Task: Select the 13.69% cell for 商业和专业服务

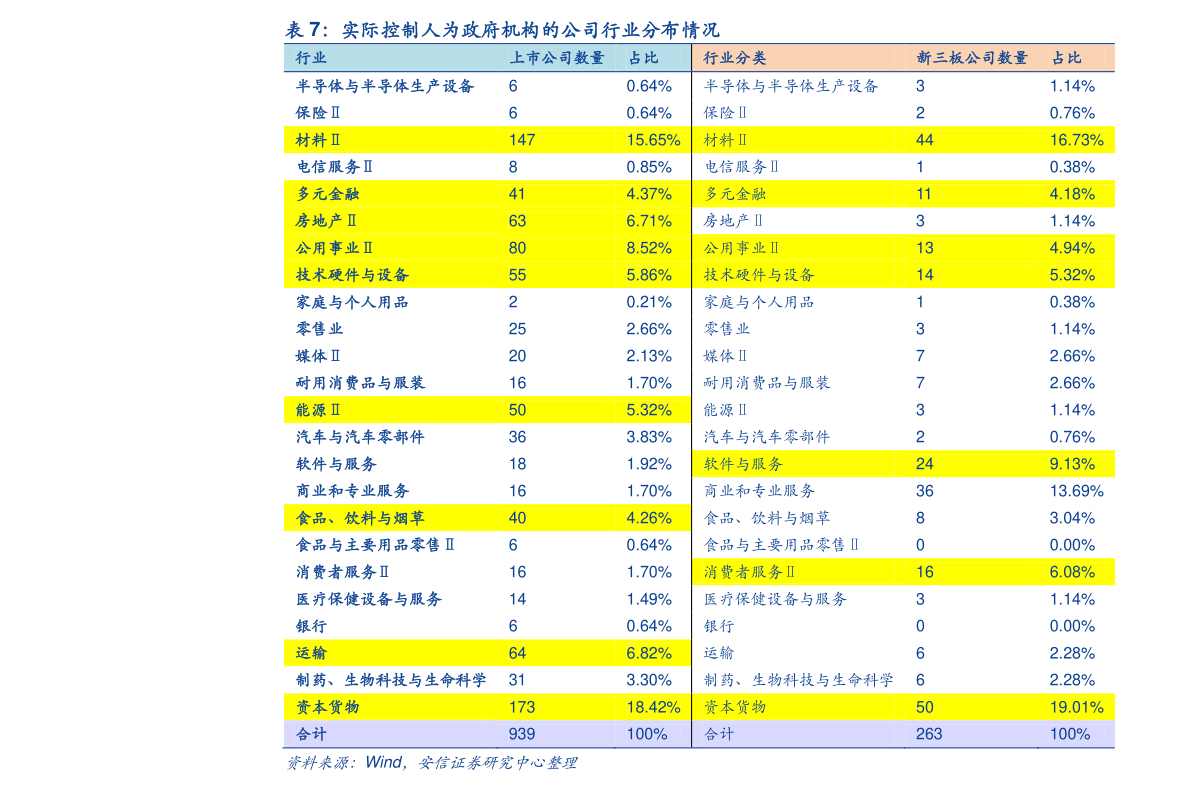Action: pyautogui.click(x=1076, y=491)
